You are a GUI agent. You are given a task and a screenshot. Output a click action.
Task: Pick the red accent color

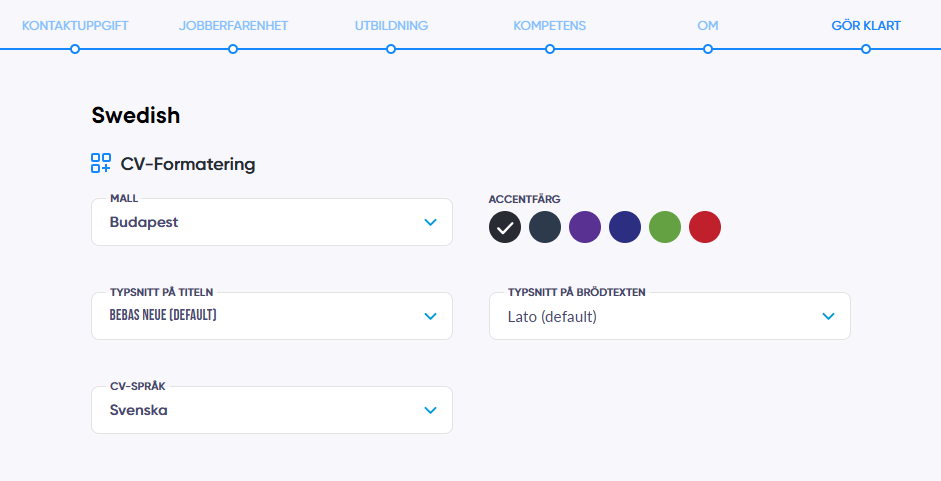(x=705, y=227)
